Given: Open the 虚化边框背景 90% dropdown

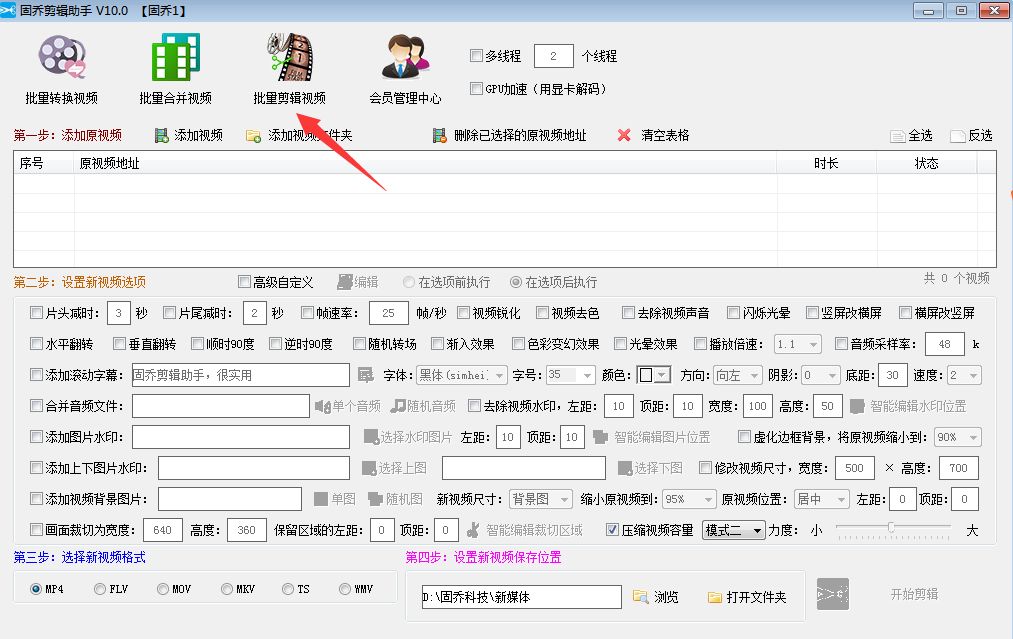Looking at the screenshot, I should pyautogui.click(x=958, y=437).
